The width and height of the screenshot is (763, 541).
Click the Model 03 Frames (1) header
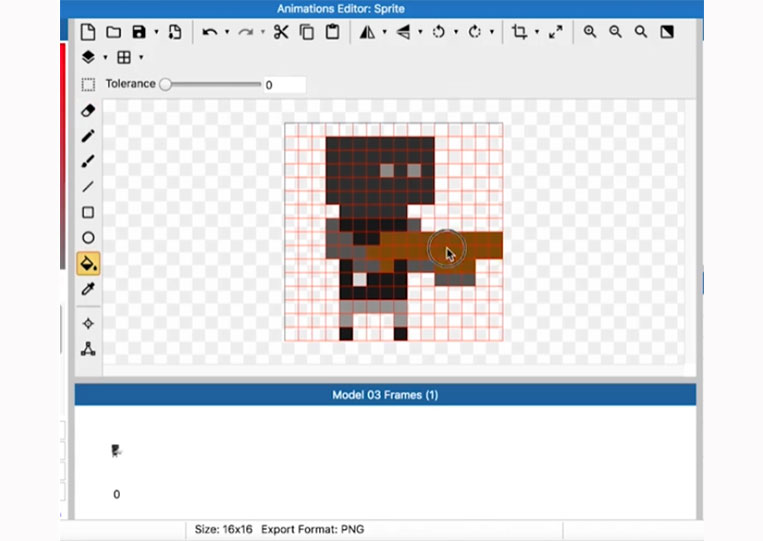coord(385,395)
